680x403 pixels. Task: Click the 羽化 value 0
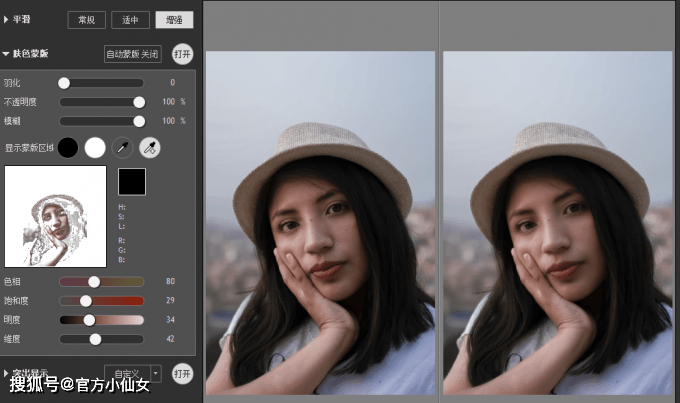coord(173,82)
